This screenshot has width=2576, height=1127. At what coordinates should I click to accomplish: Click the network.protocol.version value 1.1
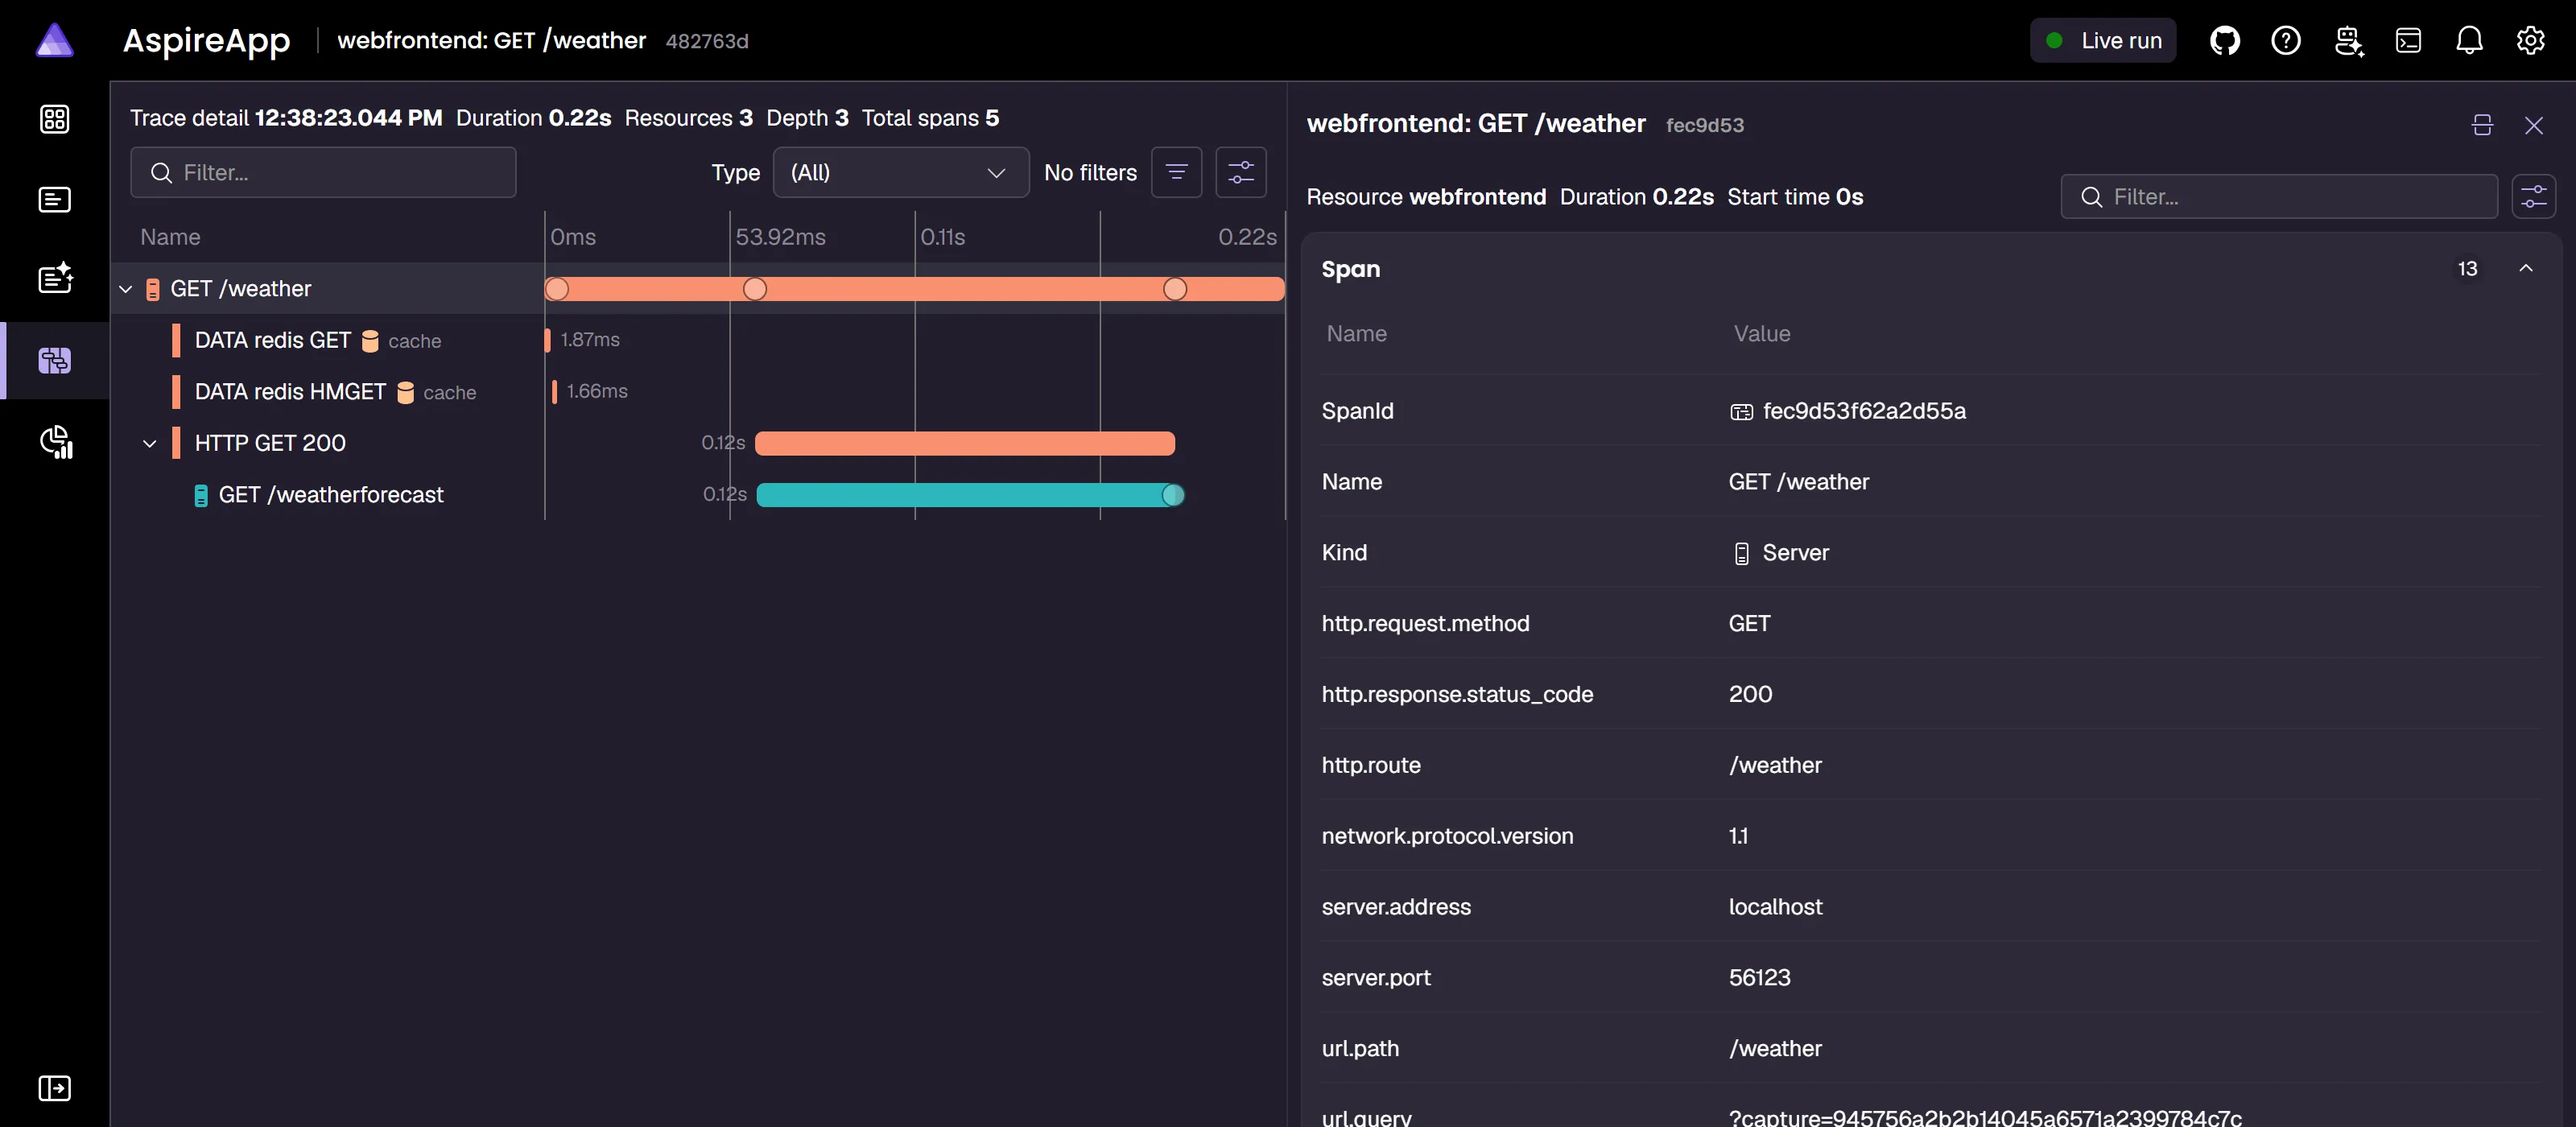1738,836
